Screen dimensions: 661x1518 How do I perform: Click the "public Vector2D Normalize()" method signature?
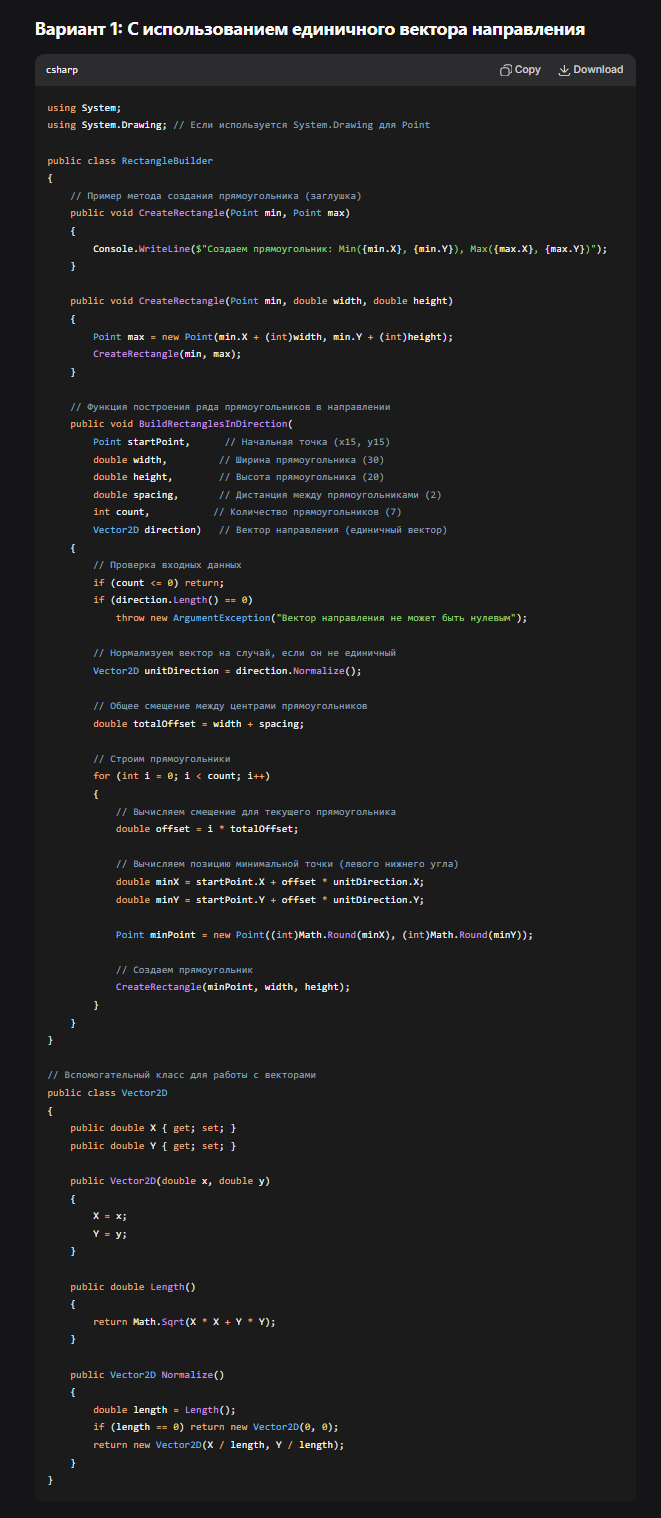148,1374
